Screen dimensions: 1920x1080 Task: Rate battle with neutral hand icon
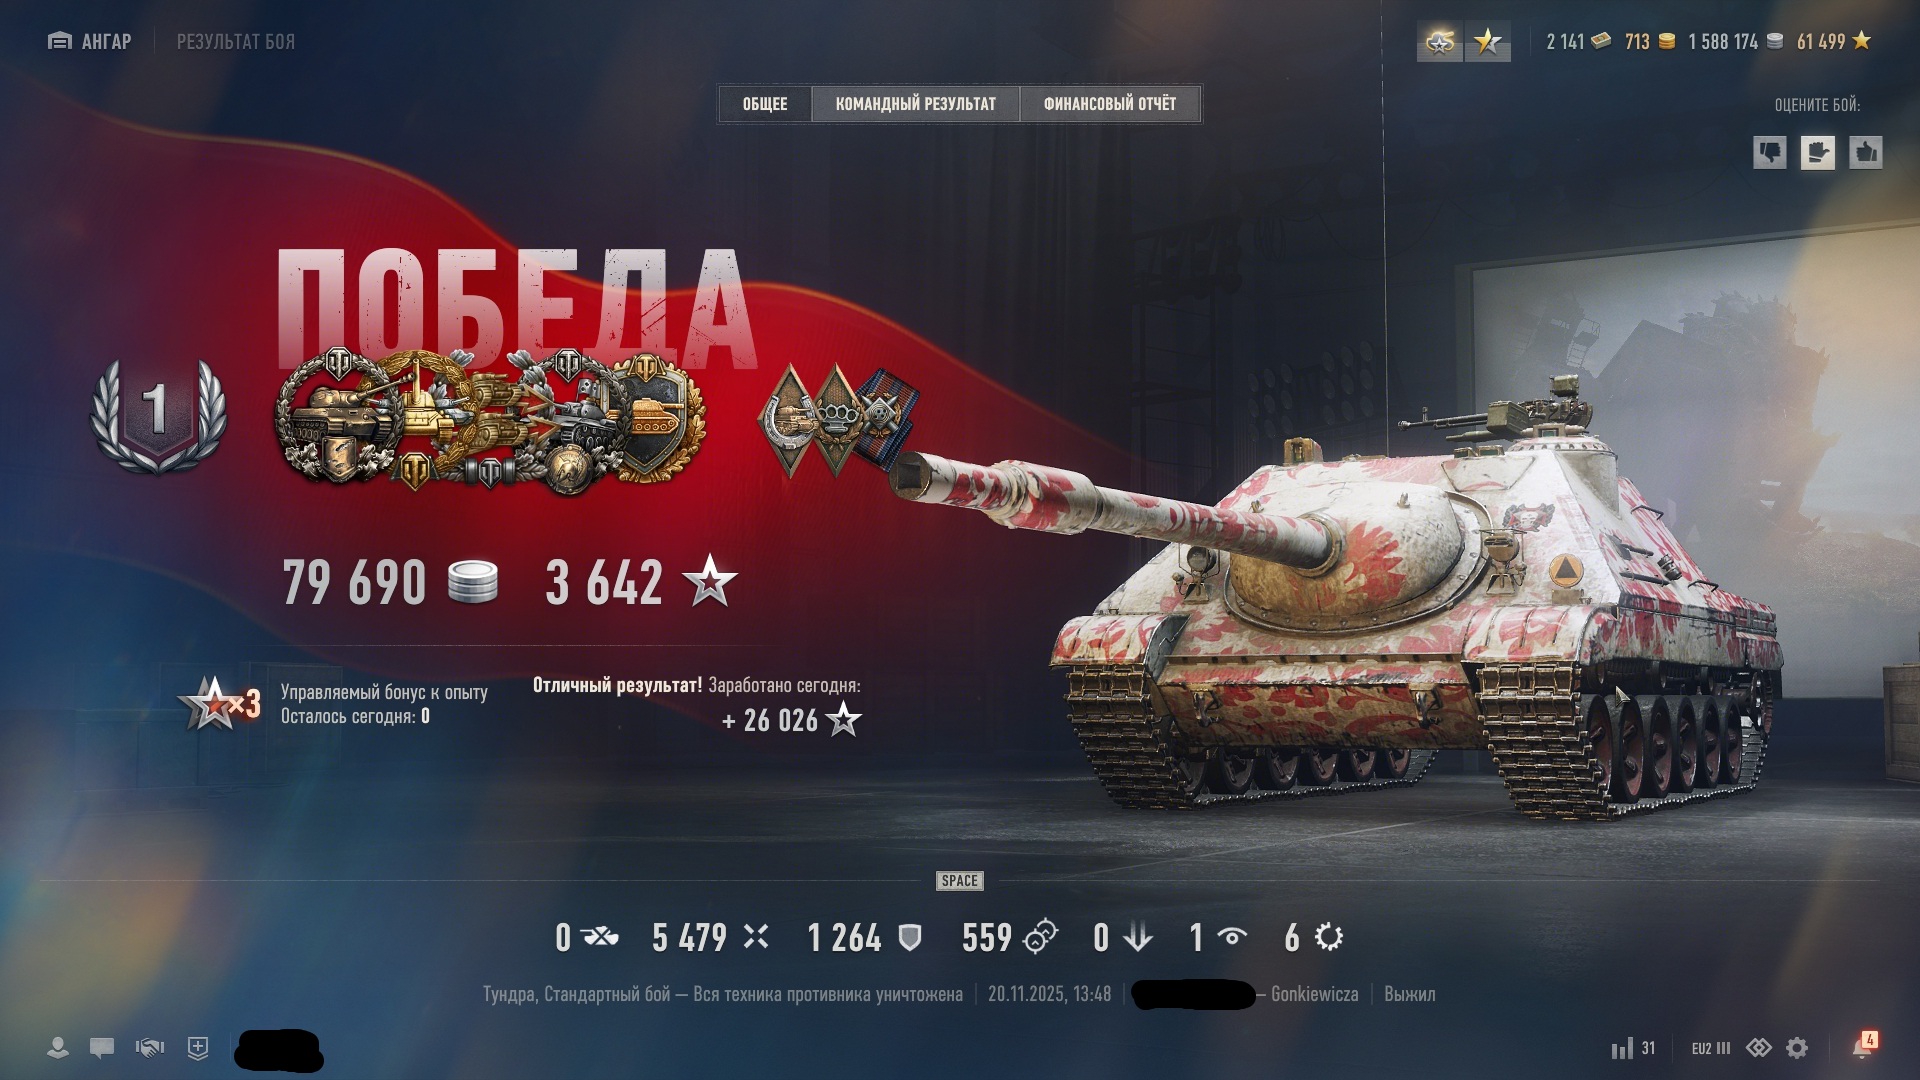pyautogui.click(x=1818, y=152)
